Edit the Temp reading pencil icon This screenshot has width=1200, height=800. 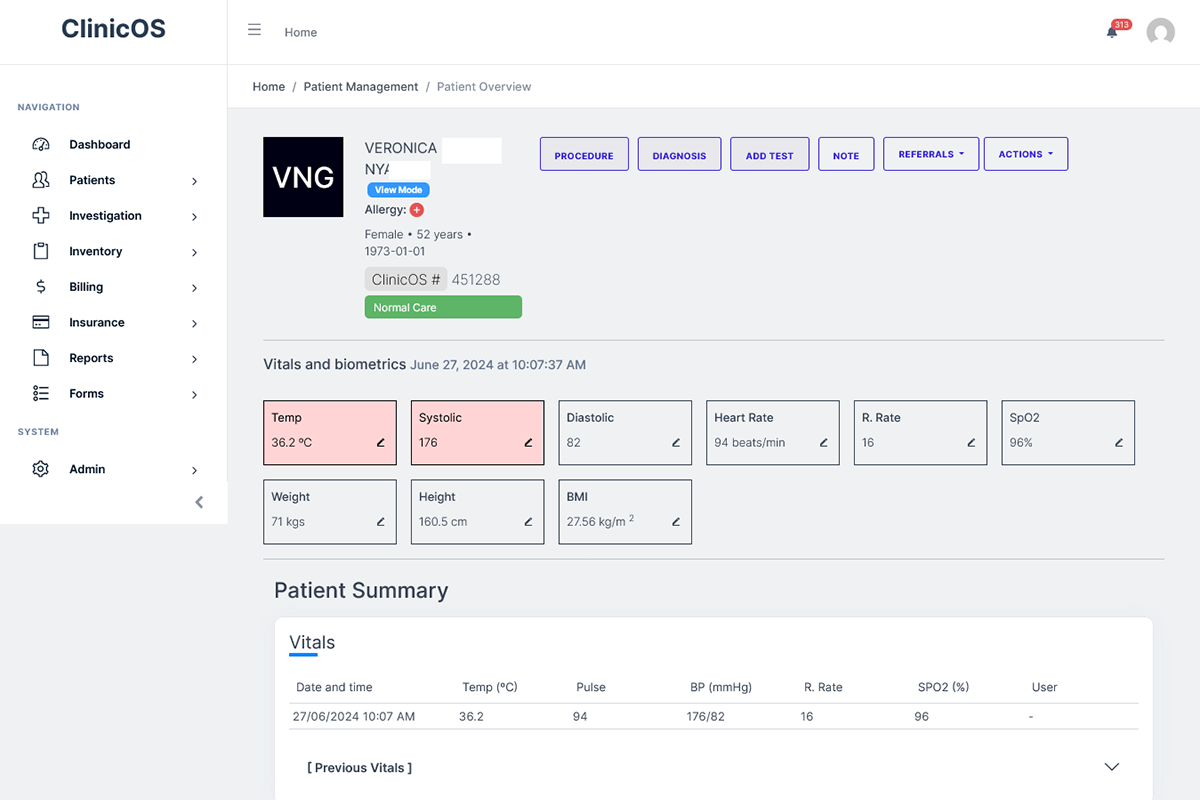coord(380,443)
